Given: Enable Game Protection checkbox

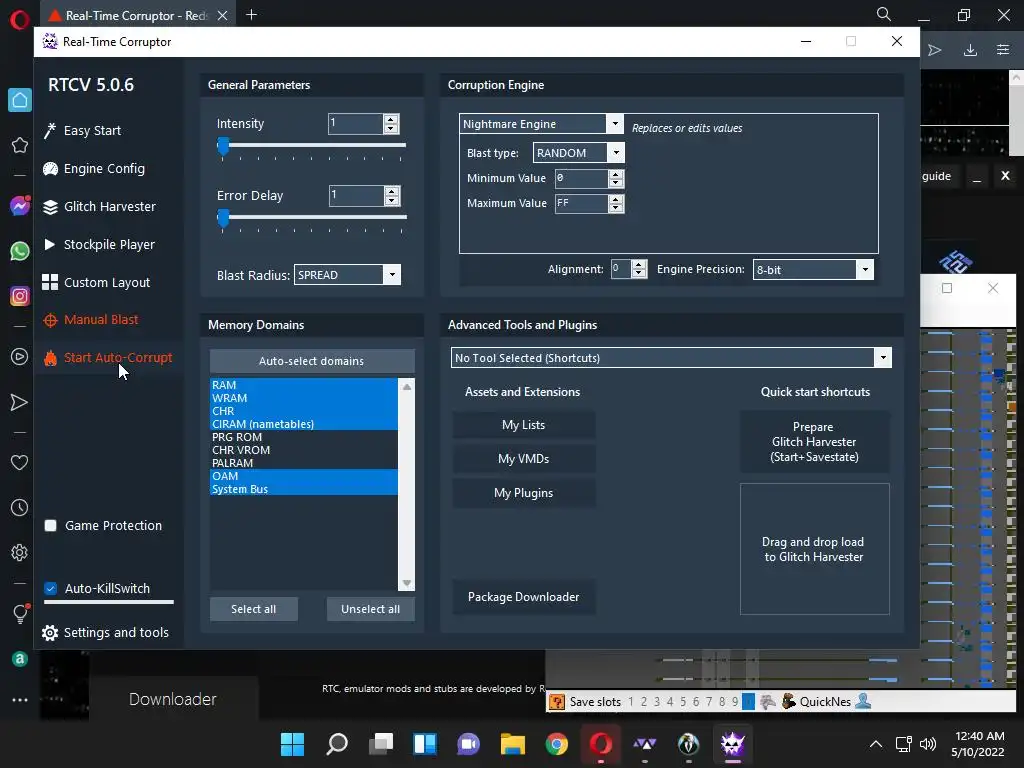Looking at the screenshot, I should 50,525.
